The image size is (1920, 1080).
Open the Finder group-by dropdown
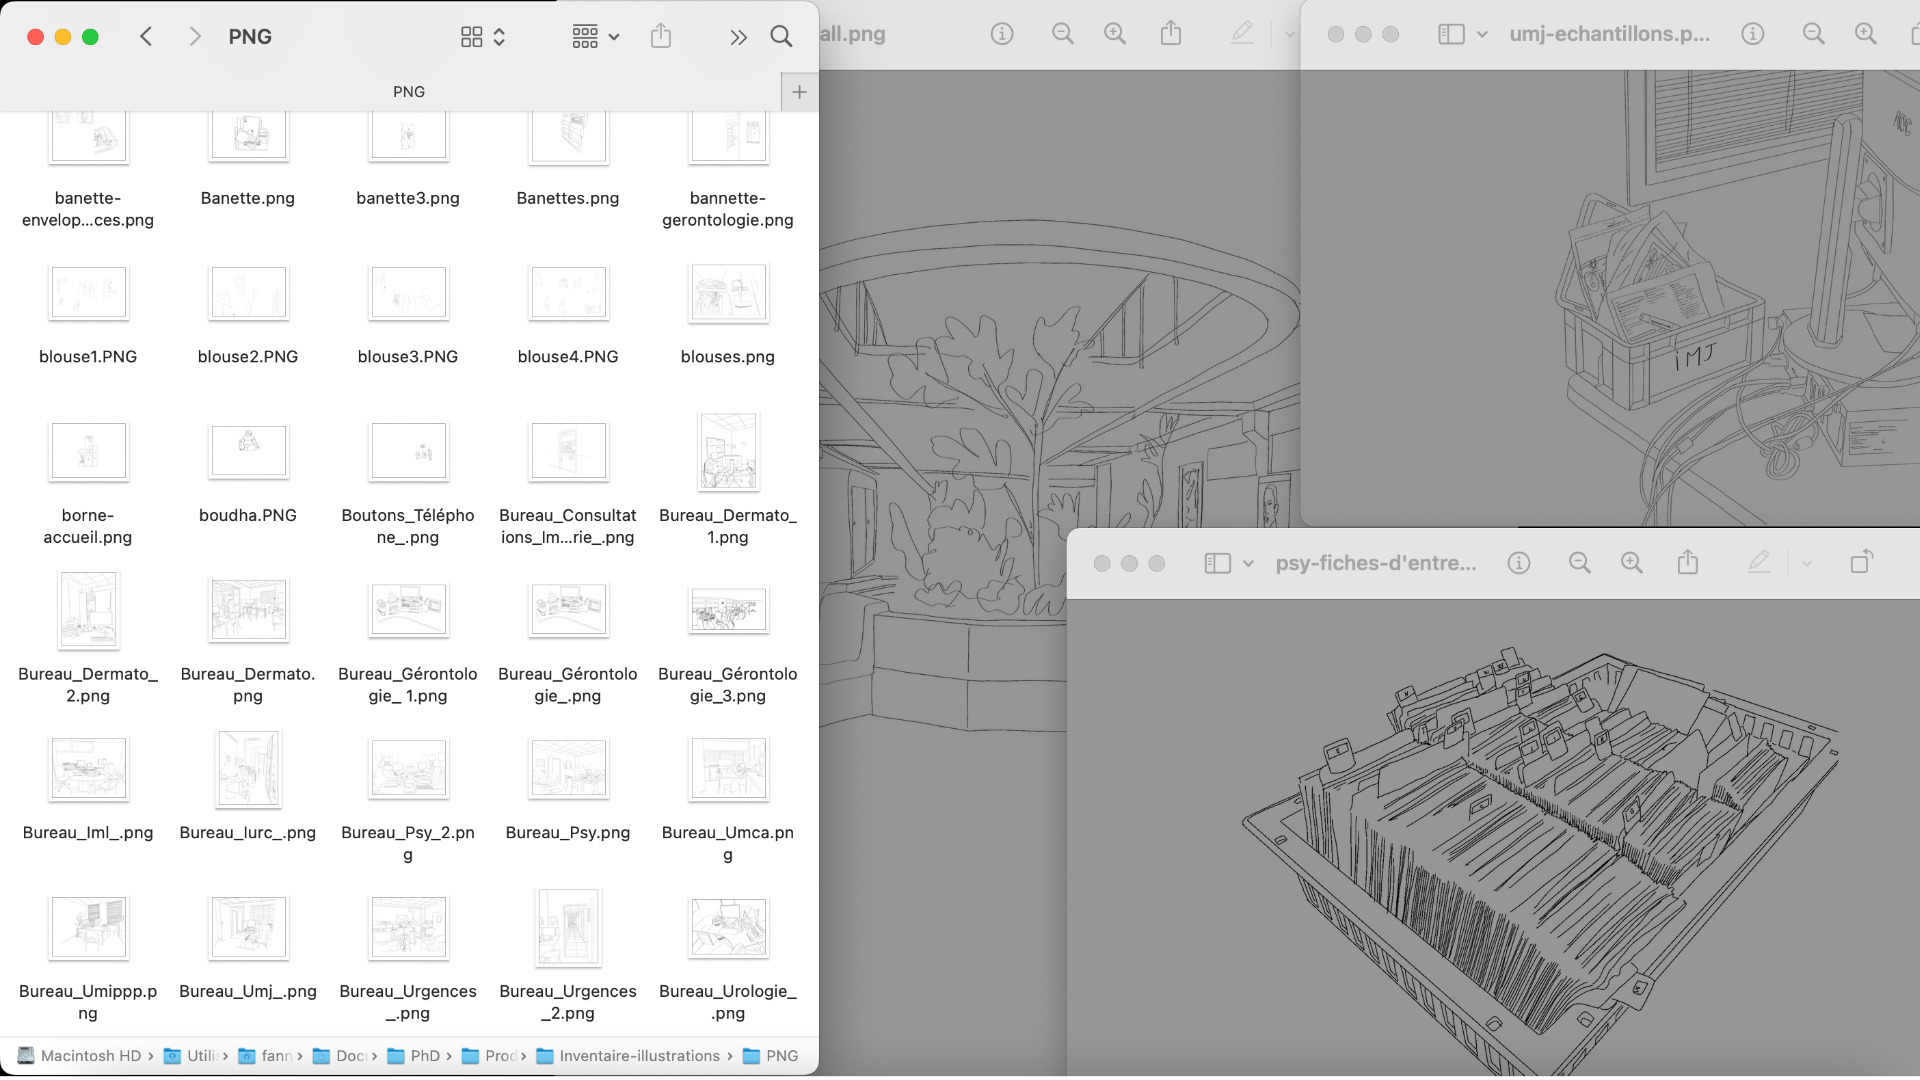pos(595,37)
